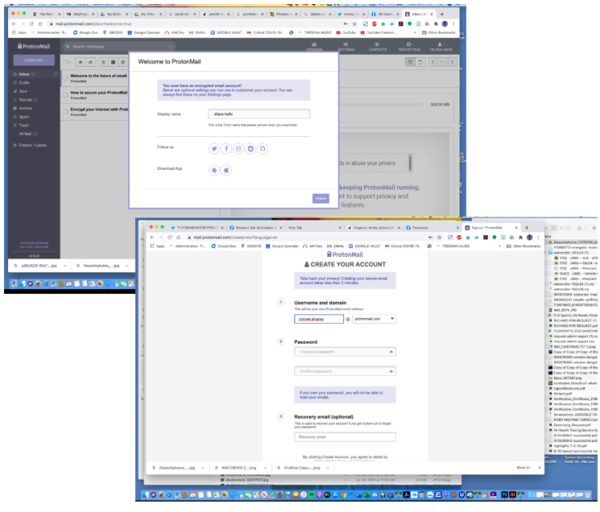The height and width of the screenshot is (512, 600).
Task: Download the Android app via icon
Action: (x=214, y=170)
